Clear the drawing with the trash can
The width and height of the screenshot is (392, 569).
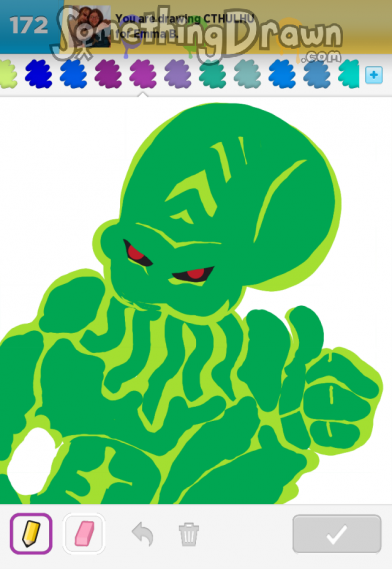(189, 534)
